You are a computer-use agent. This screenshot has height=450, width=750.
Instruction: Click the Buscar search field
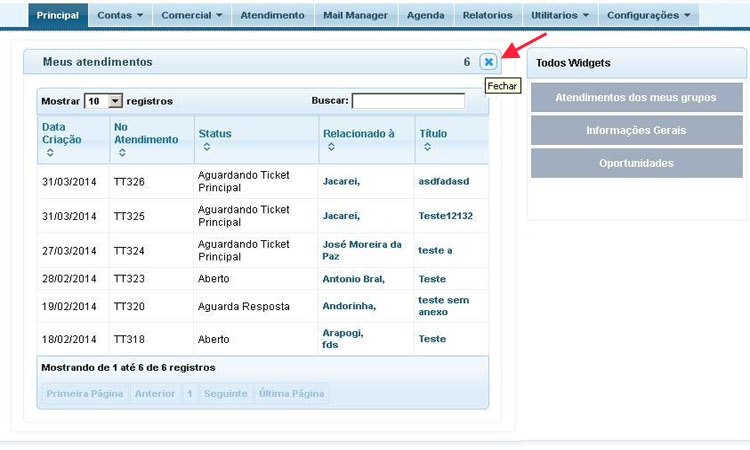point(408,101)
